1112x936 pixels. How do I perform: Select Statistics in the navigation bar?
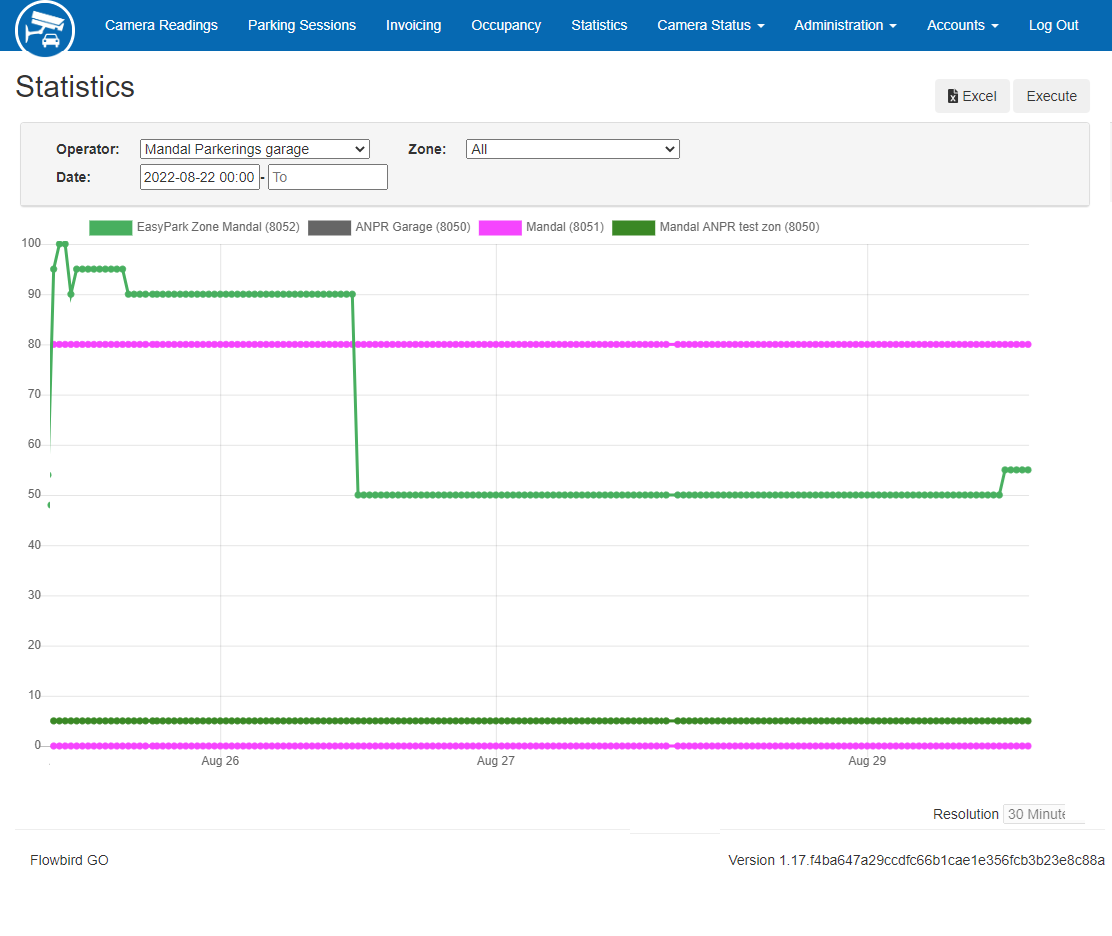[x=599, y=26]
